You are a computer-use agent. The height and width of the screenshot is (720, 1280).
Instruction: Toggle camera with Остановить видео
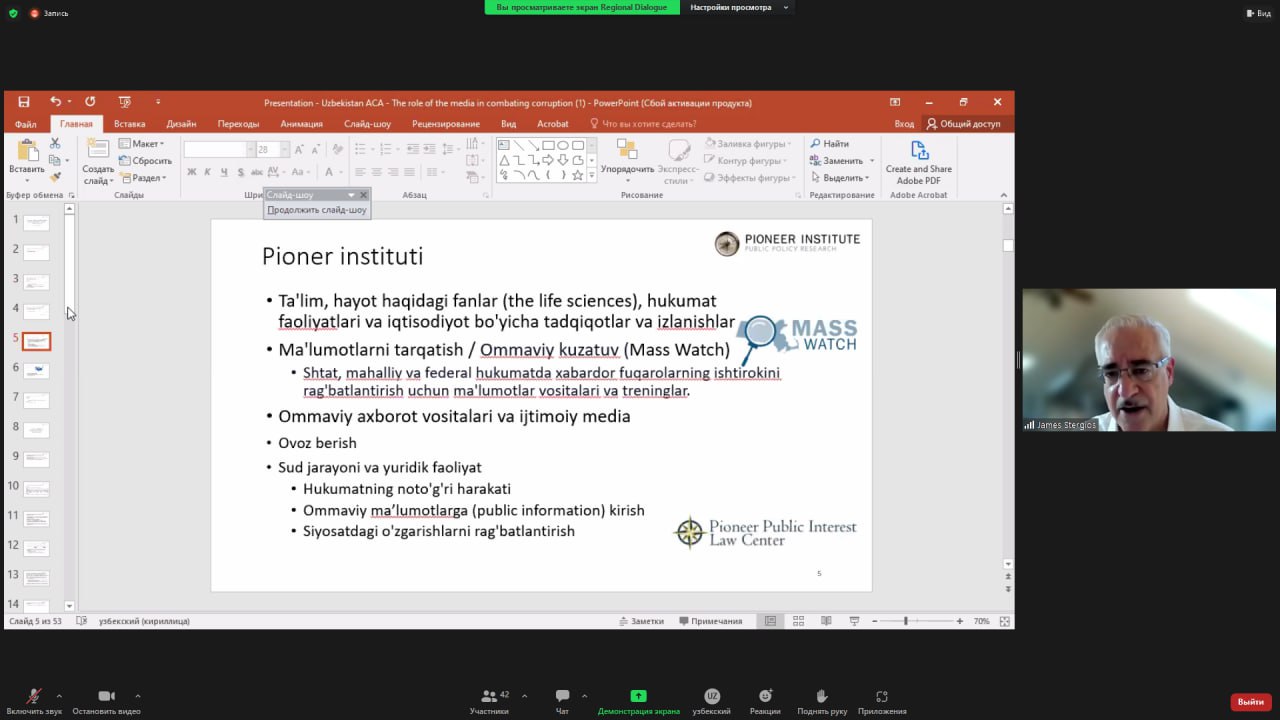(x=106, y=696)
